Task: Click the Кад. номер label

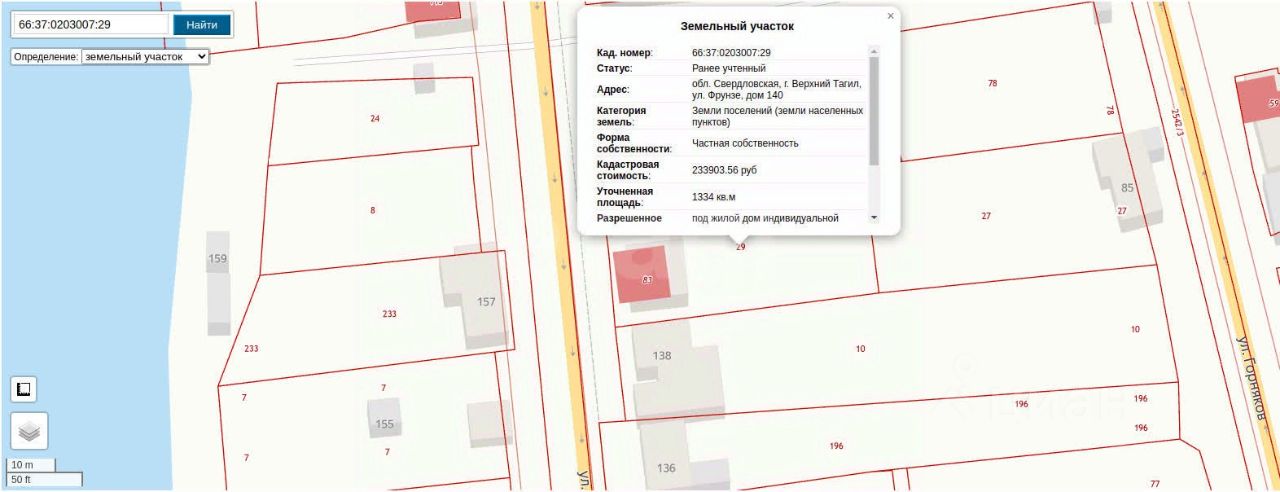Action: pyautogui.click(x=624, y=52)
